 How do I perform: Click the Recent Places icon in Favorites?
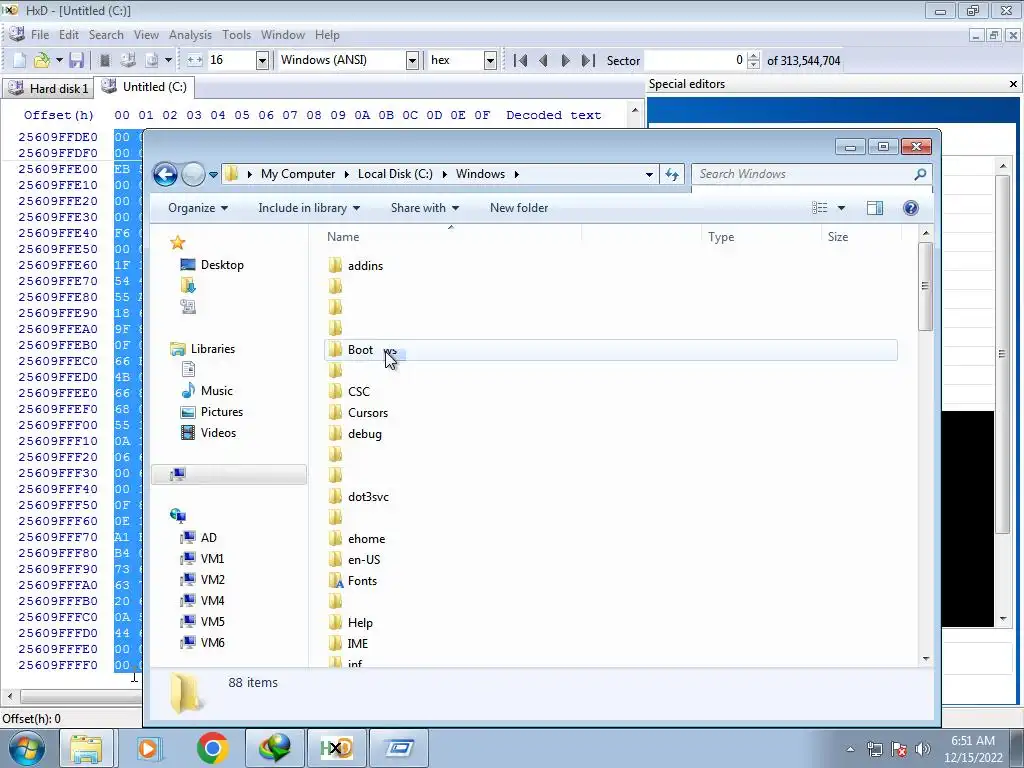click(x=188, y=306)
